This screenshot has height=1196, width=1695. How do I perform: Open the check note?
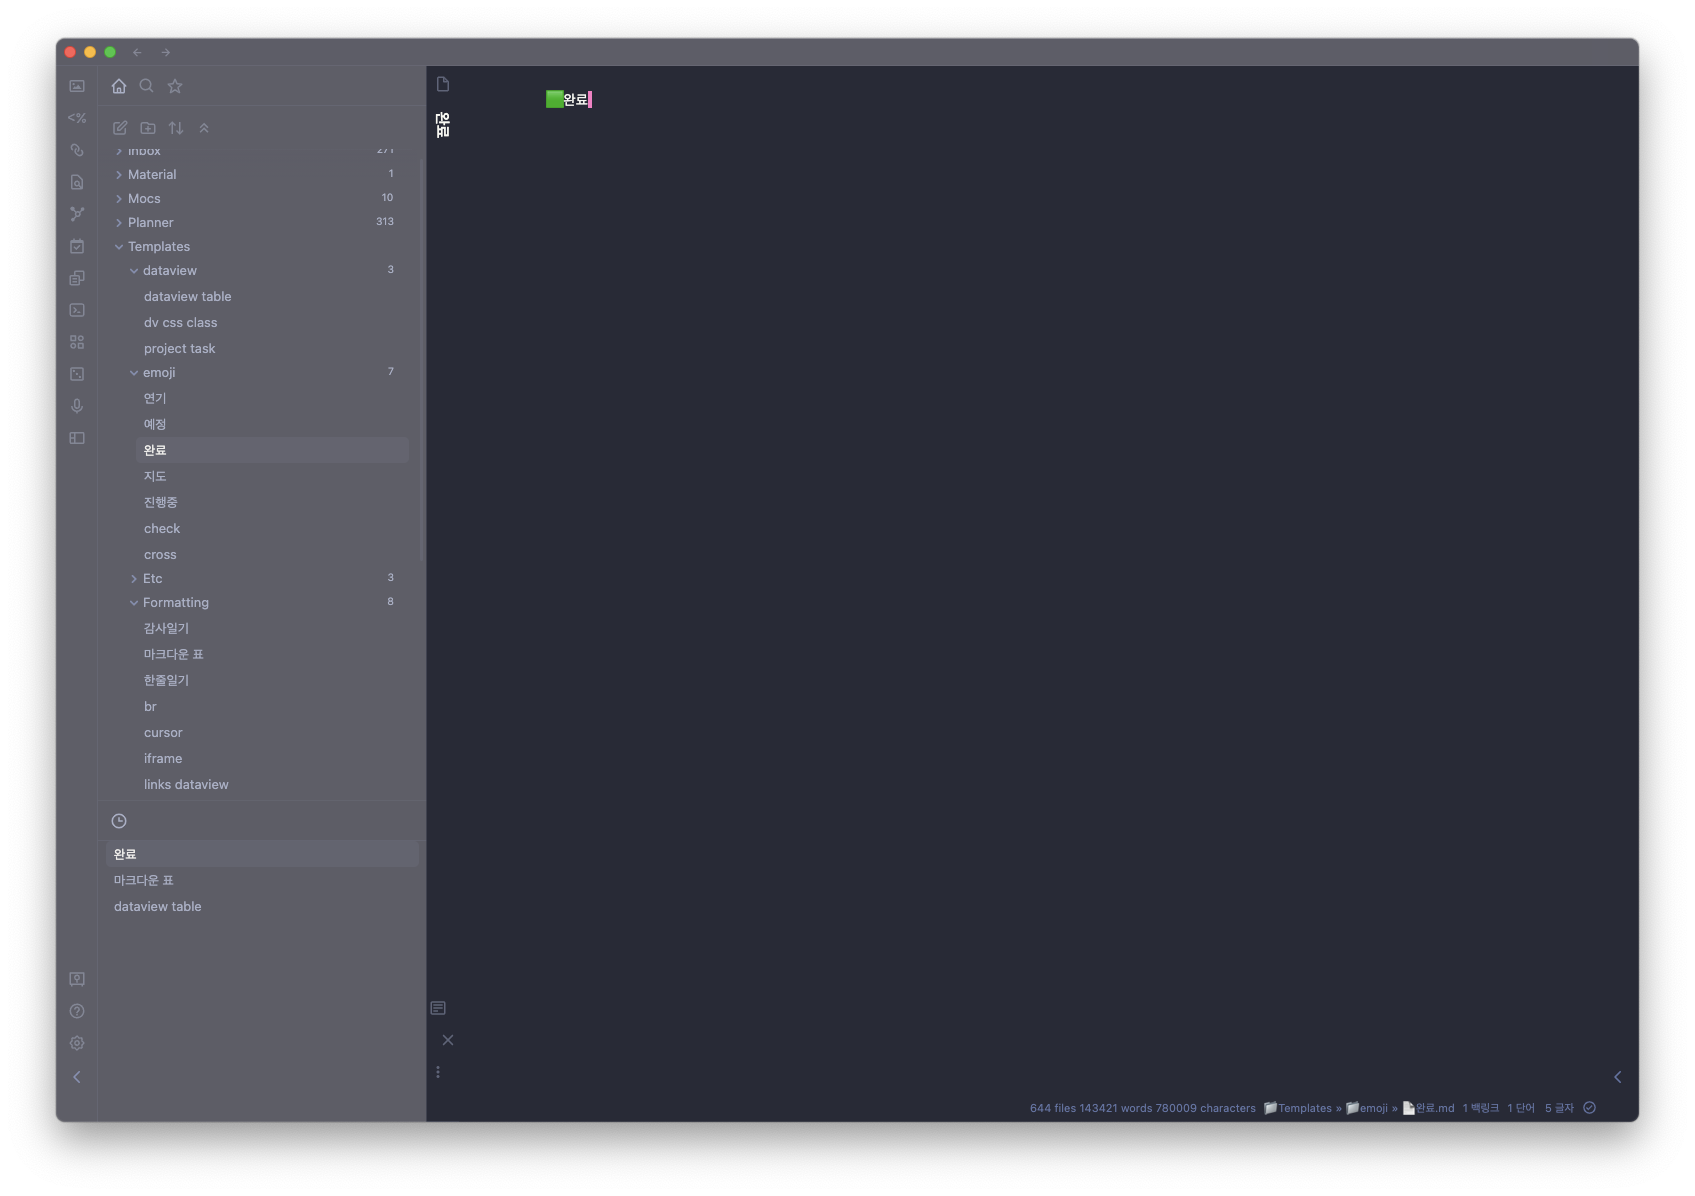click(x=272, y=528)
